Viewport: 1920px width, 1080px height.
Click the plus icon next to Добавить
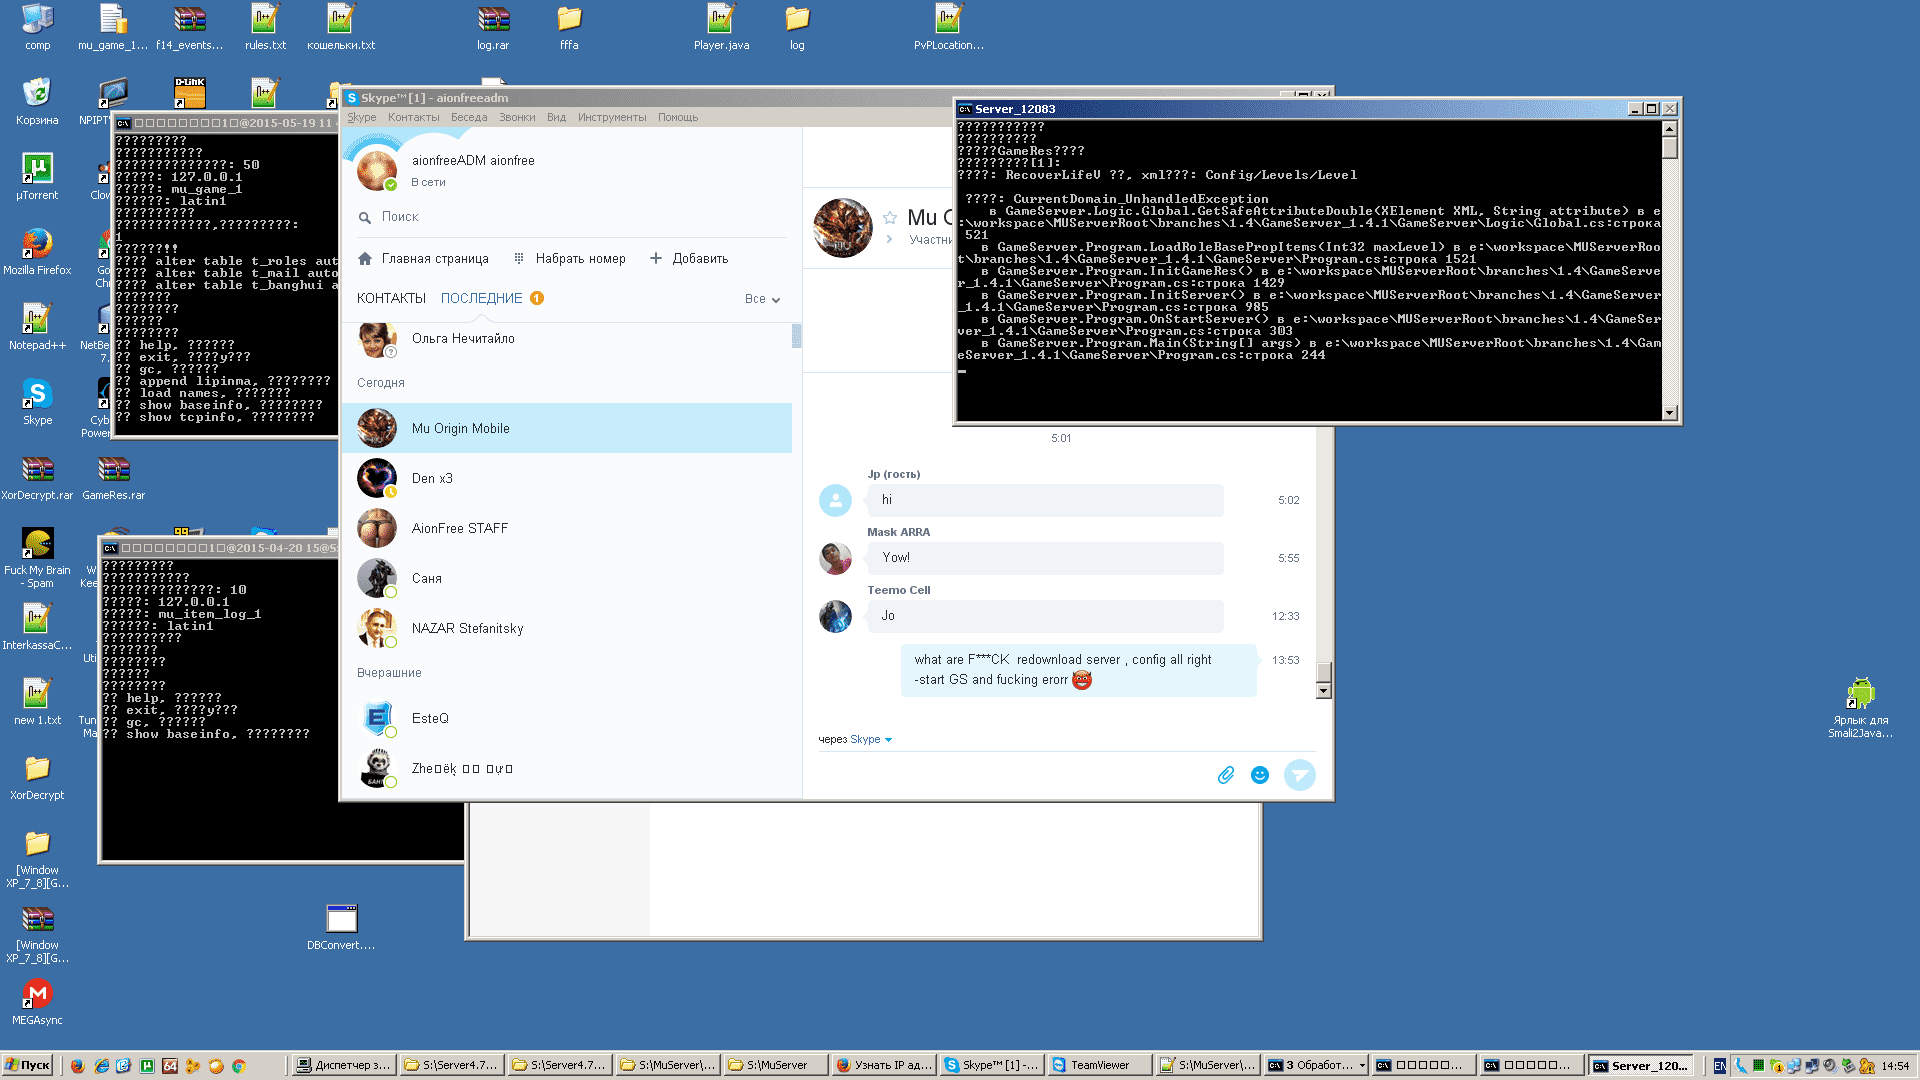(656, 258)
